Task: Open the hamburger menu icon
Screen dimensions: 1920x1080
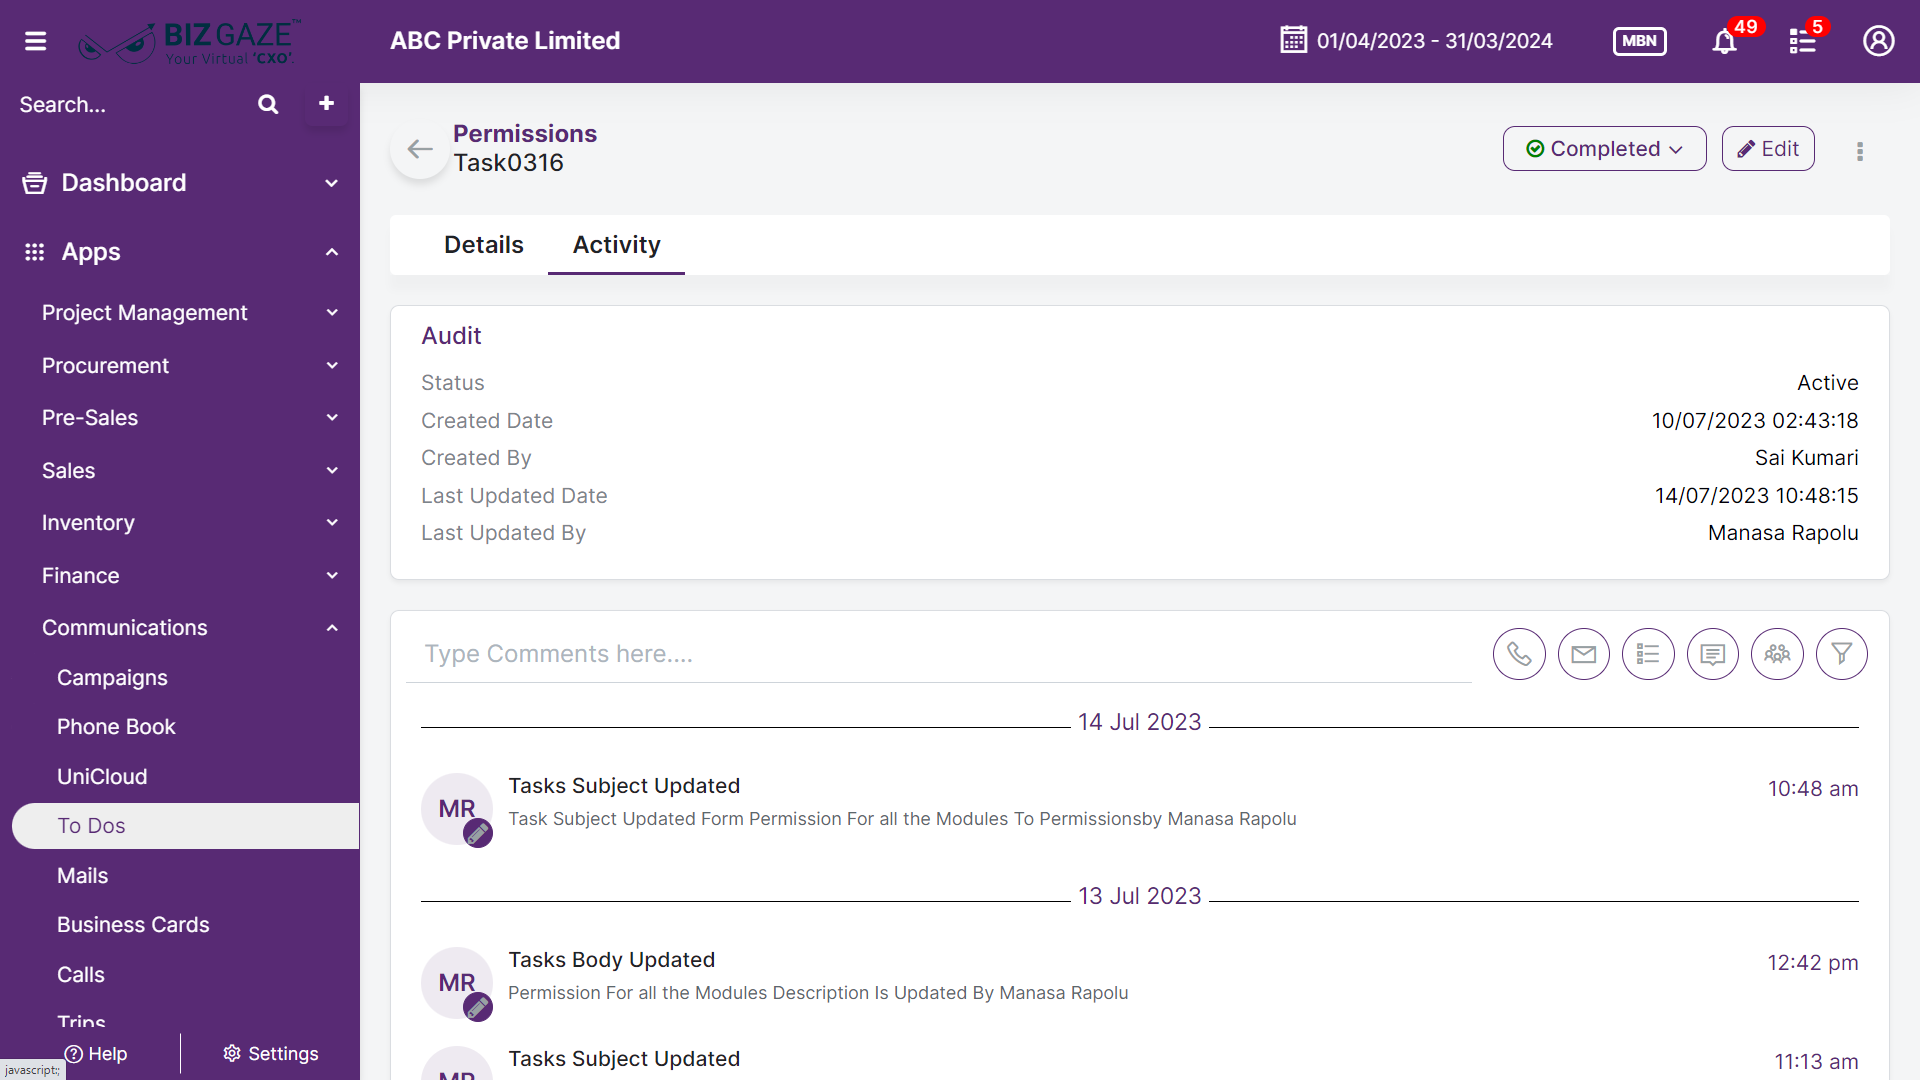Action: 36,41
